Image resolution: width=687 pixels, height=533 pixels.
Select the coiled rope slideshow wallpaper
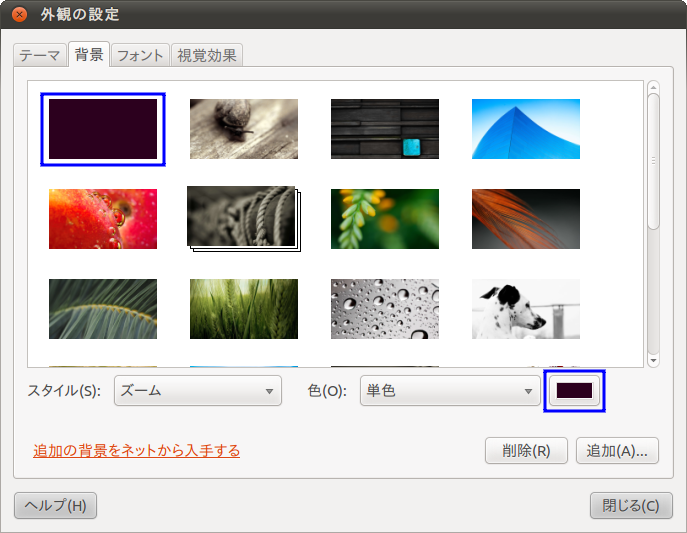244,219
